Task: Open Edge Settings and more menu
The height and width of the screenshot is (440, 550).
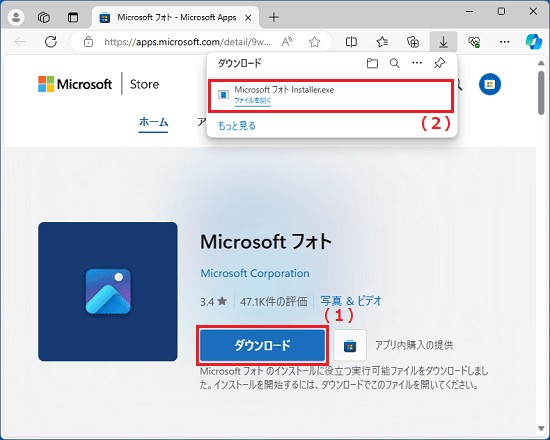Action: click(x=504, y=42)
